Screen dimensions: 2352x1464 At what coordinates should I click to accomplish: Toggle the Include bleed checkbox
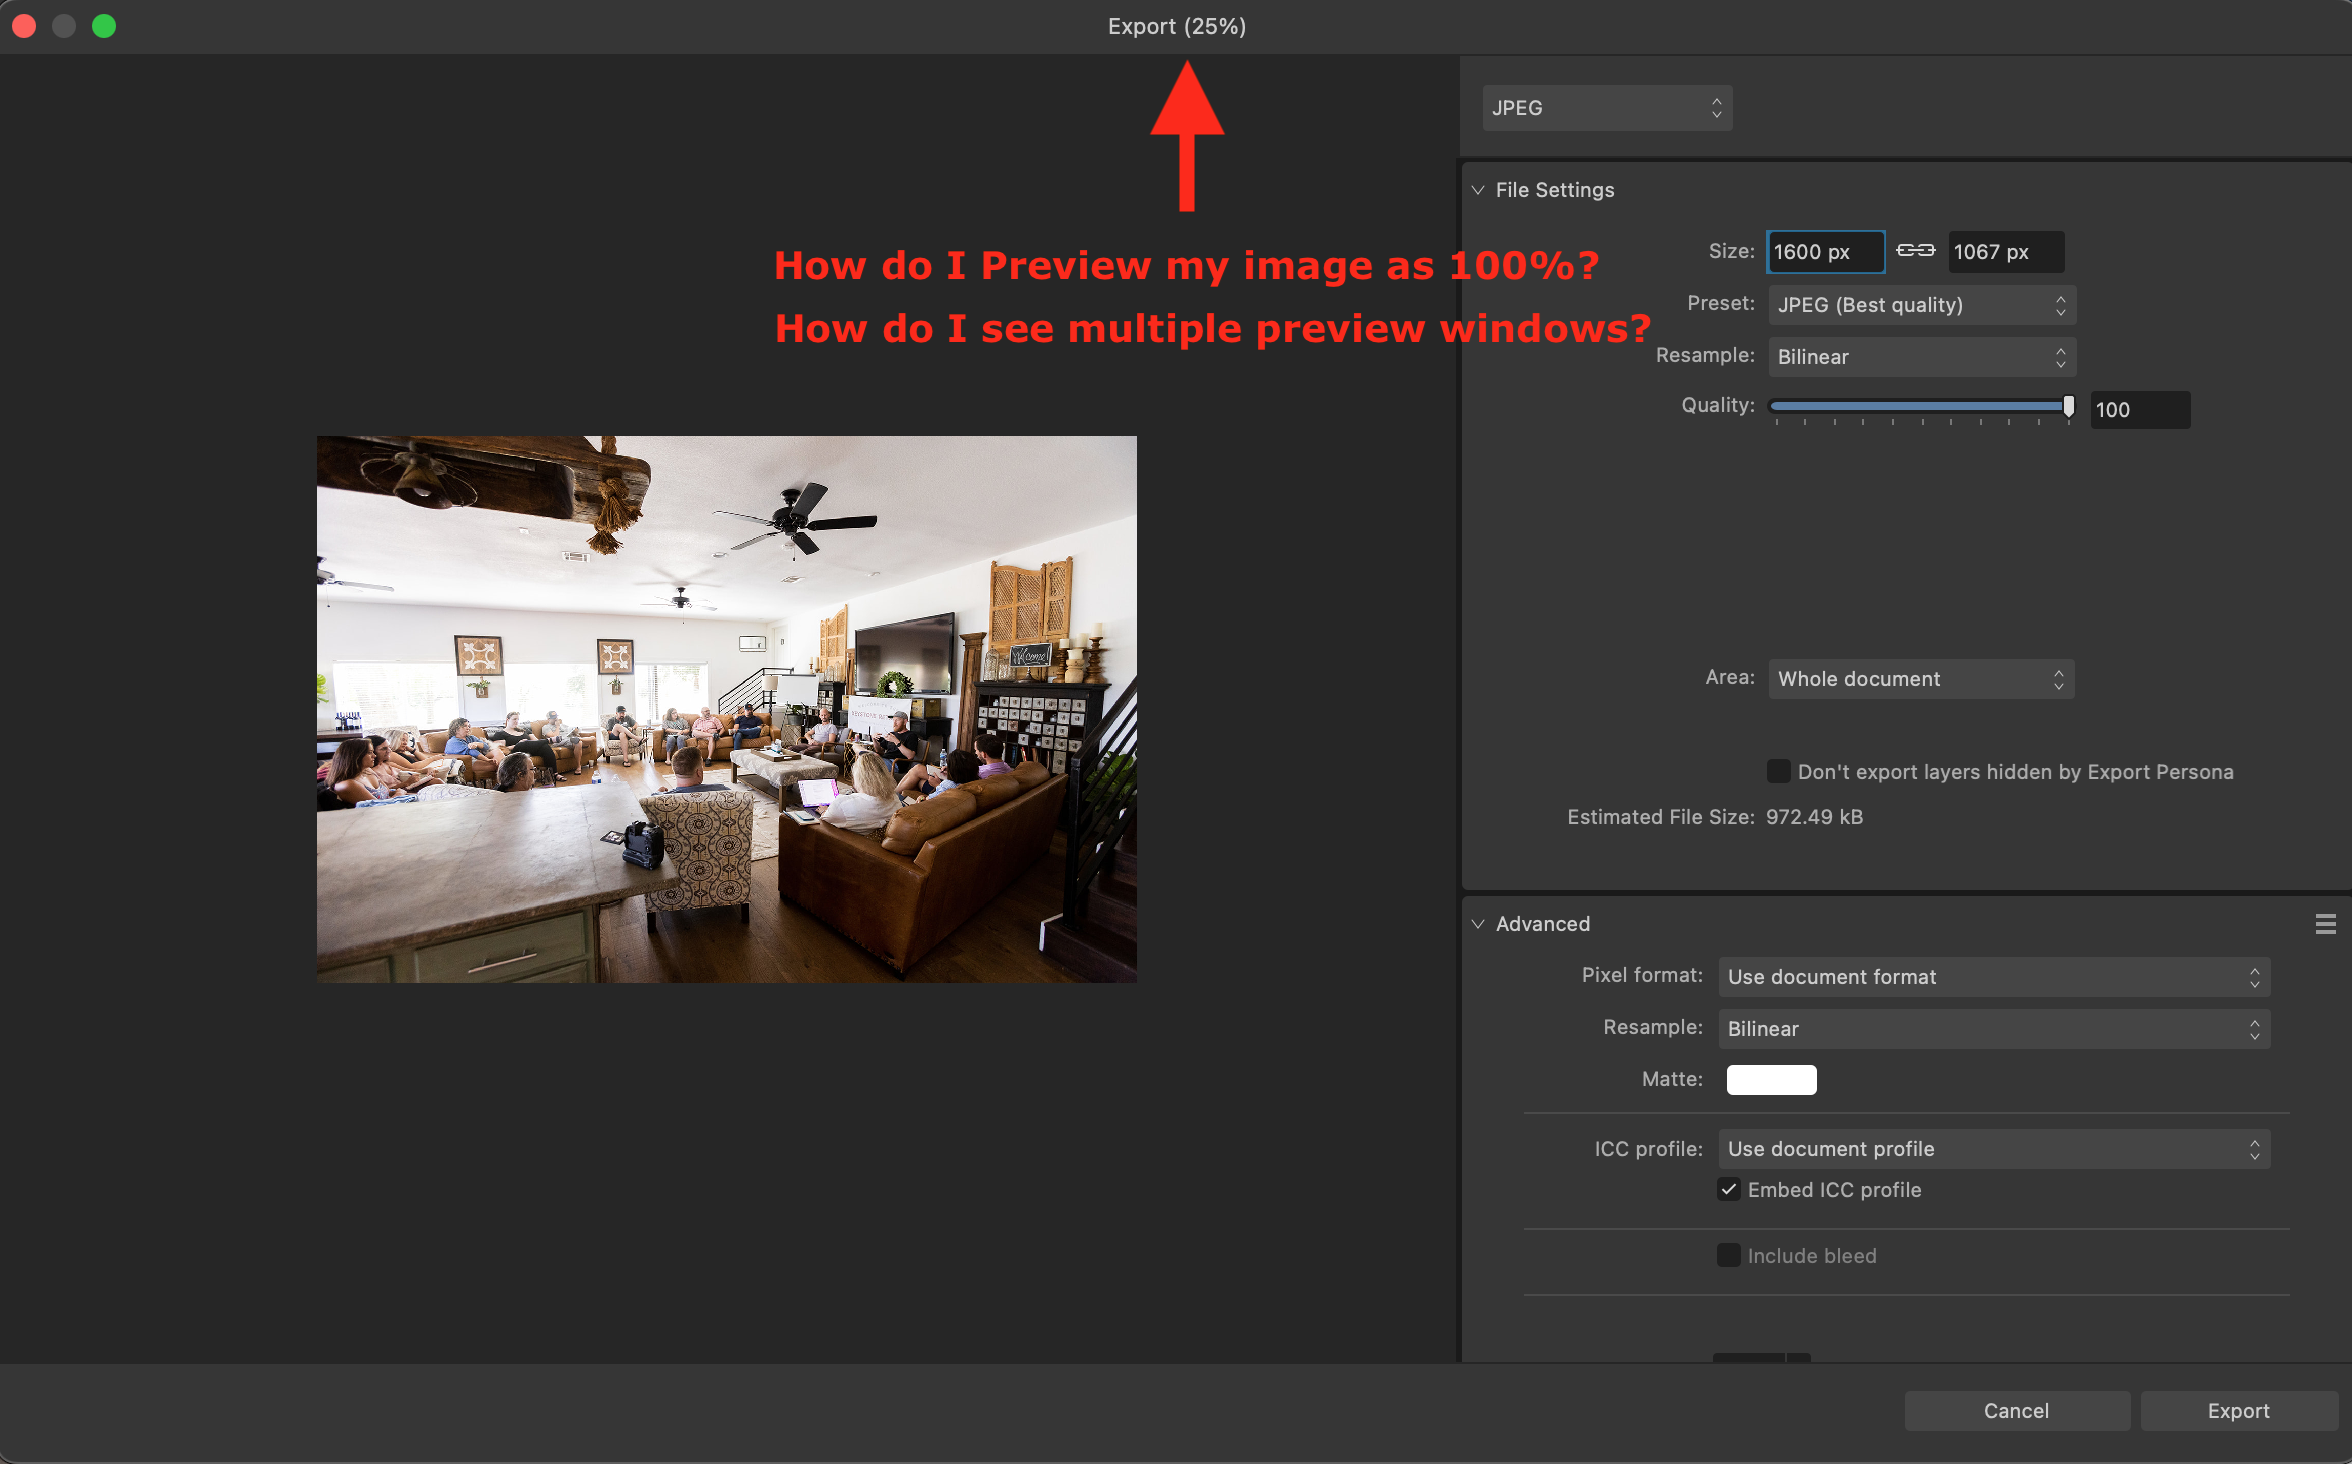click(1729, 1255)
